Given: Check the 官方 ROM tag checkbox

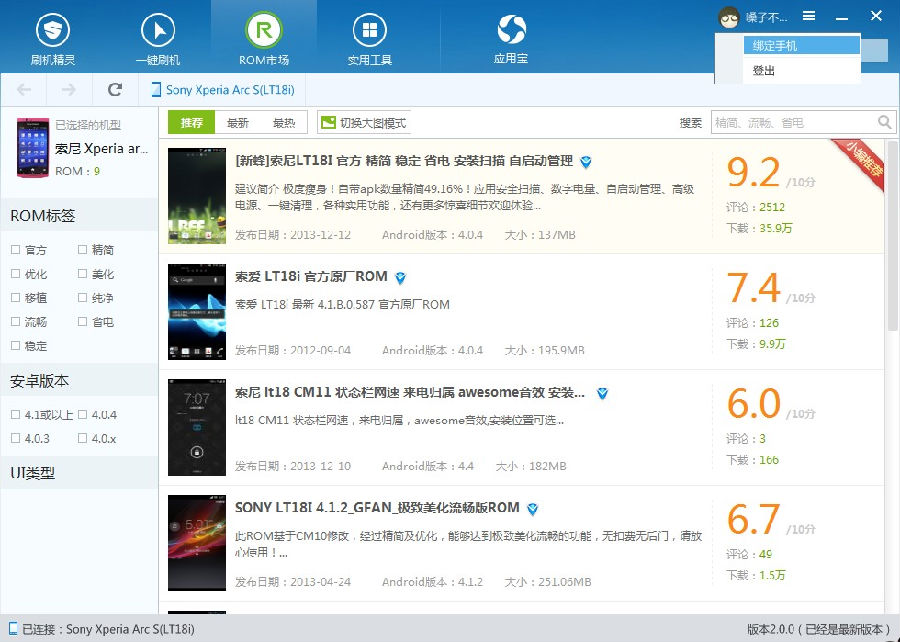Looking at the screenshot, I should (x=15, y=250).
